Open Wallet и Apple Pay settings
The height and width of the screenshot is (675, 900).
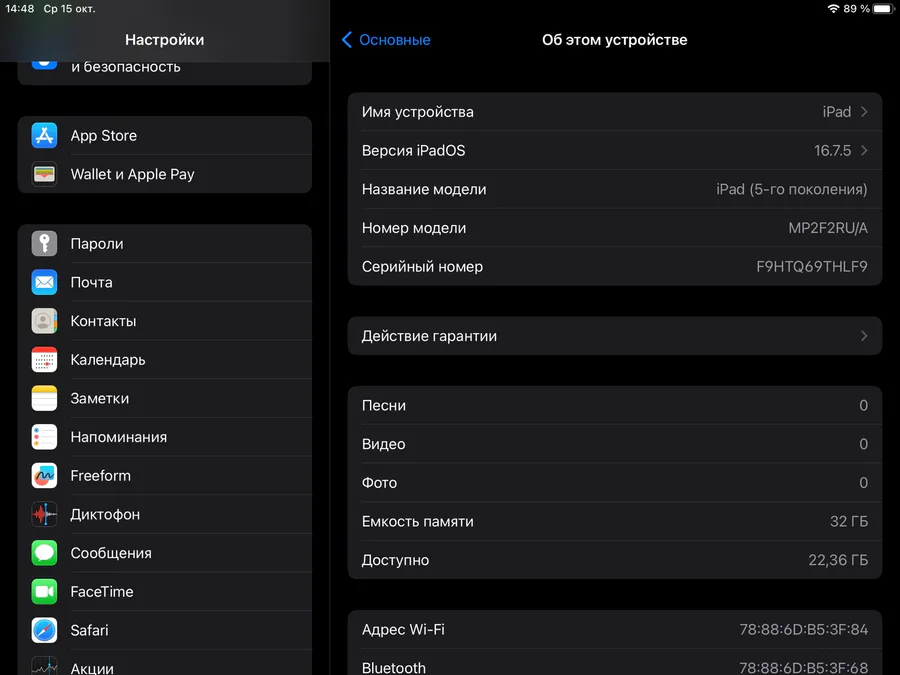[165, 174]
